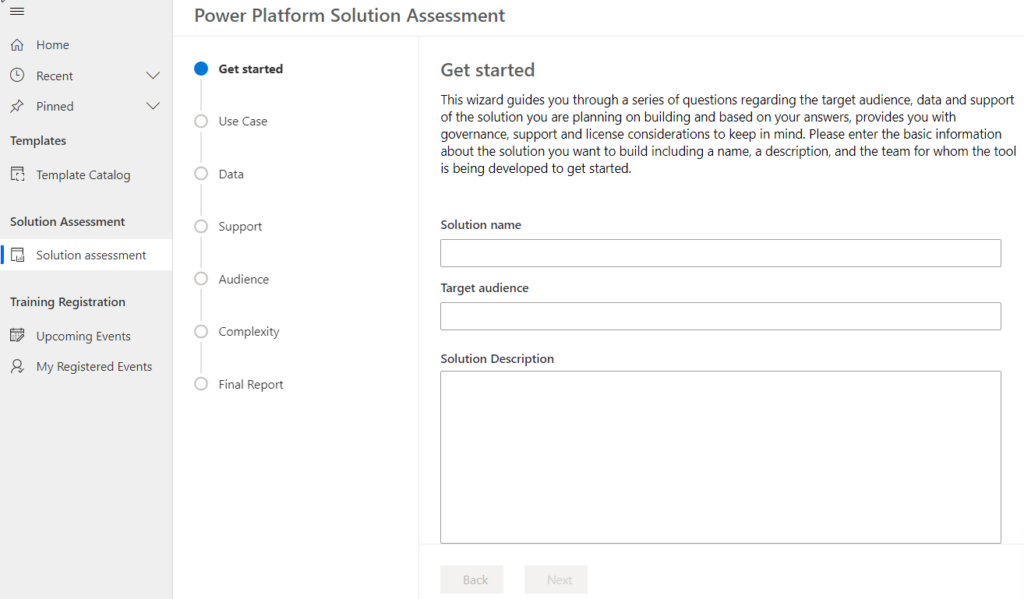Open Upcoming Events calendar icon
The image size is (1024, 599).
pyautogui.click(x=18, y=335)
